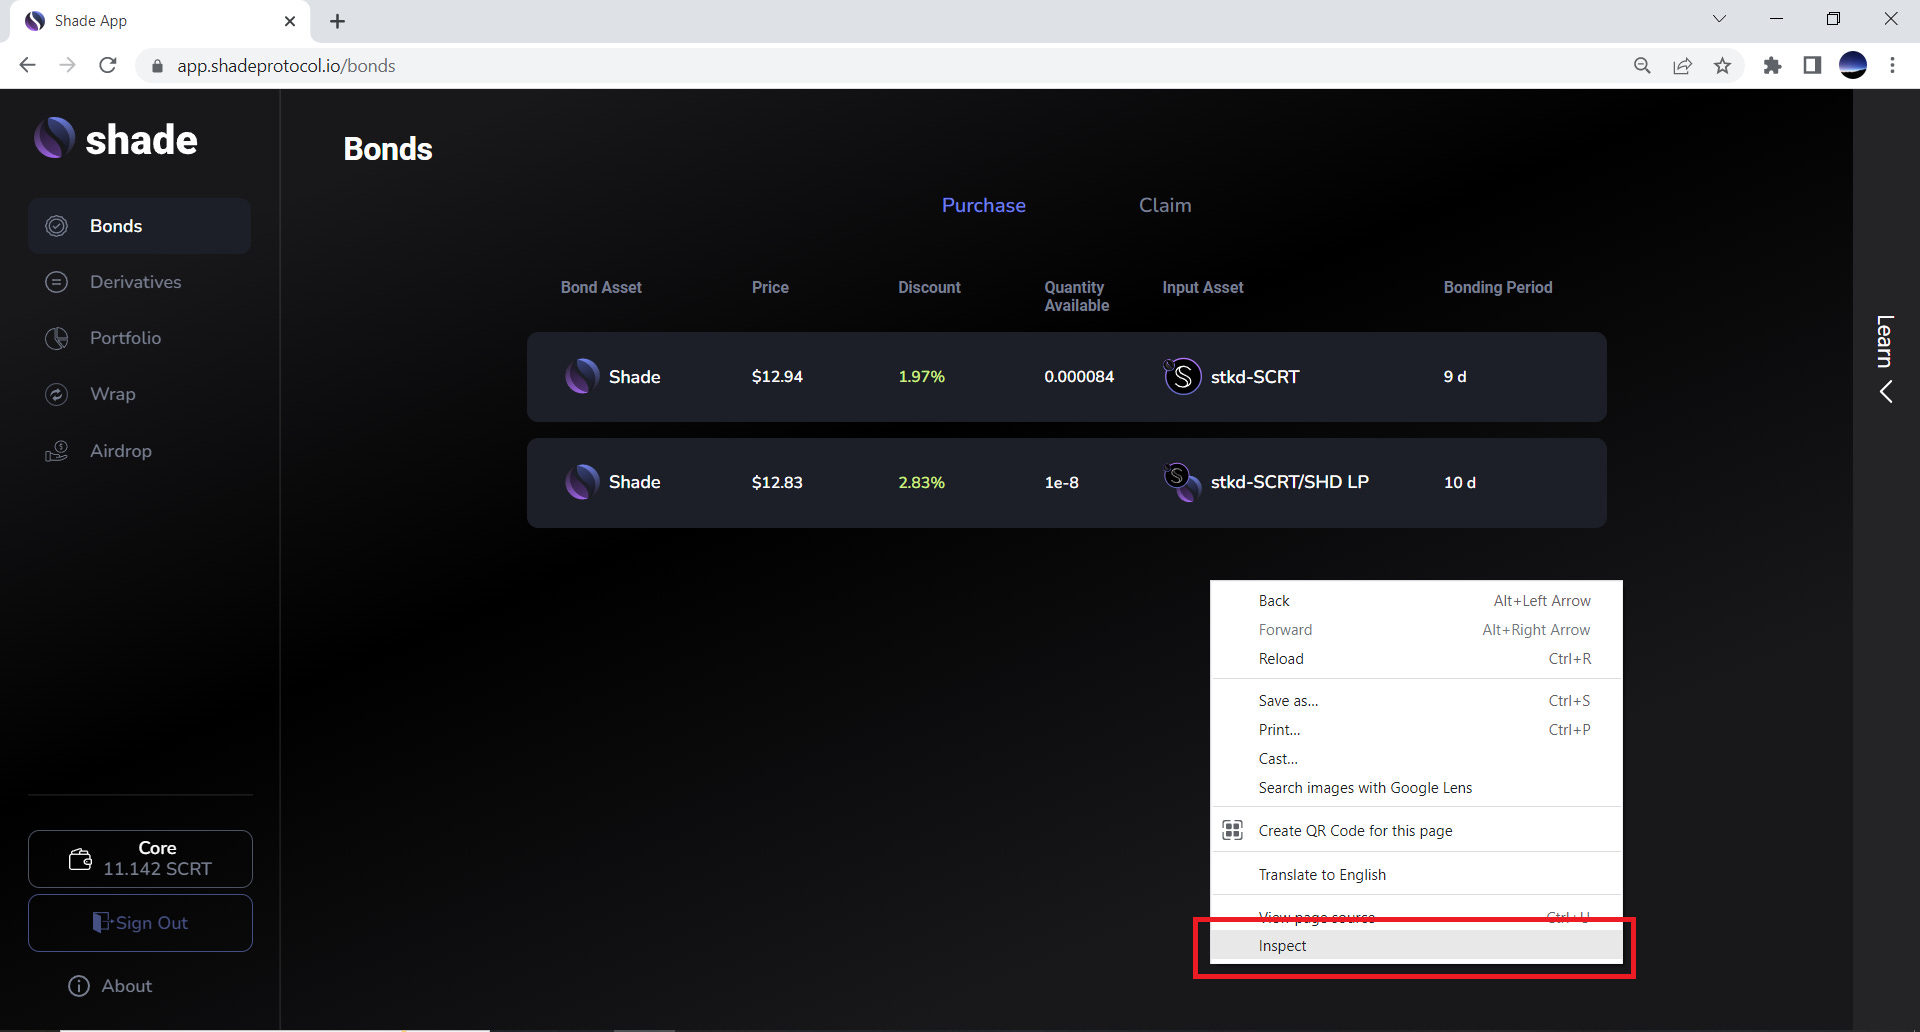The height and width of the screenshot is (1032, 1920).
Task: Switch to the Claim tab
Action: (x=1165, y=205)
